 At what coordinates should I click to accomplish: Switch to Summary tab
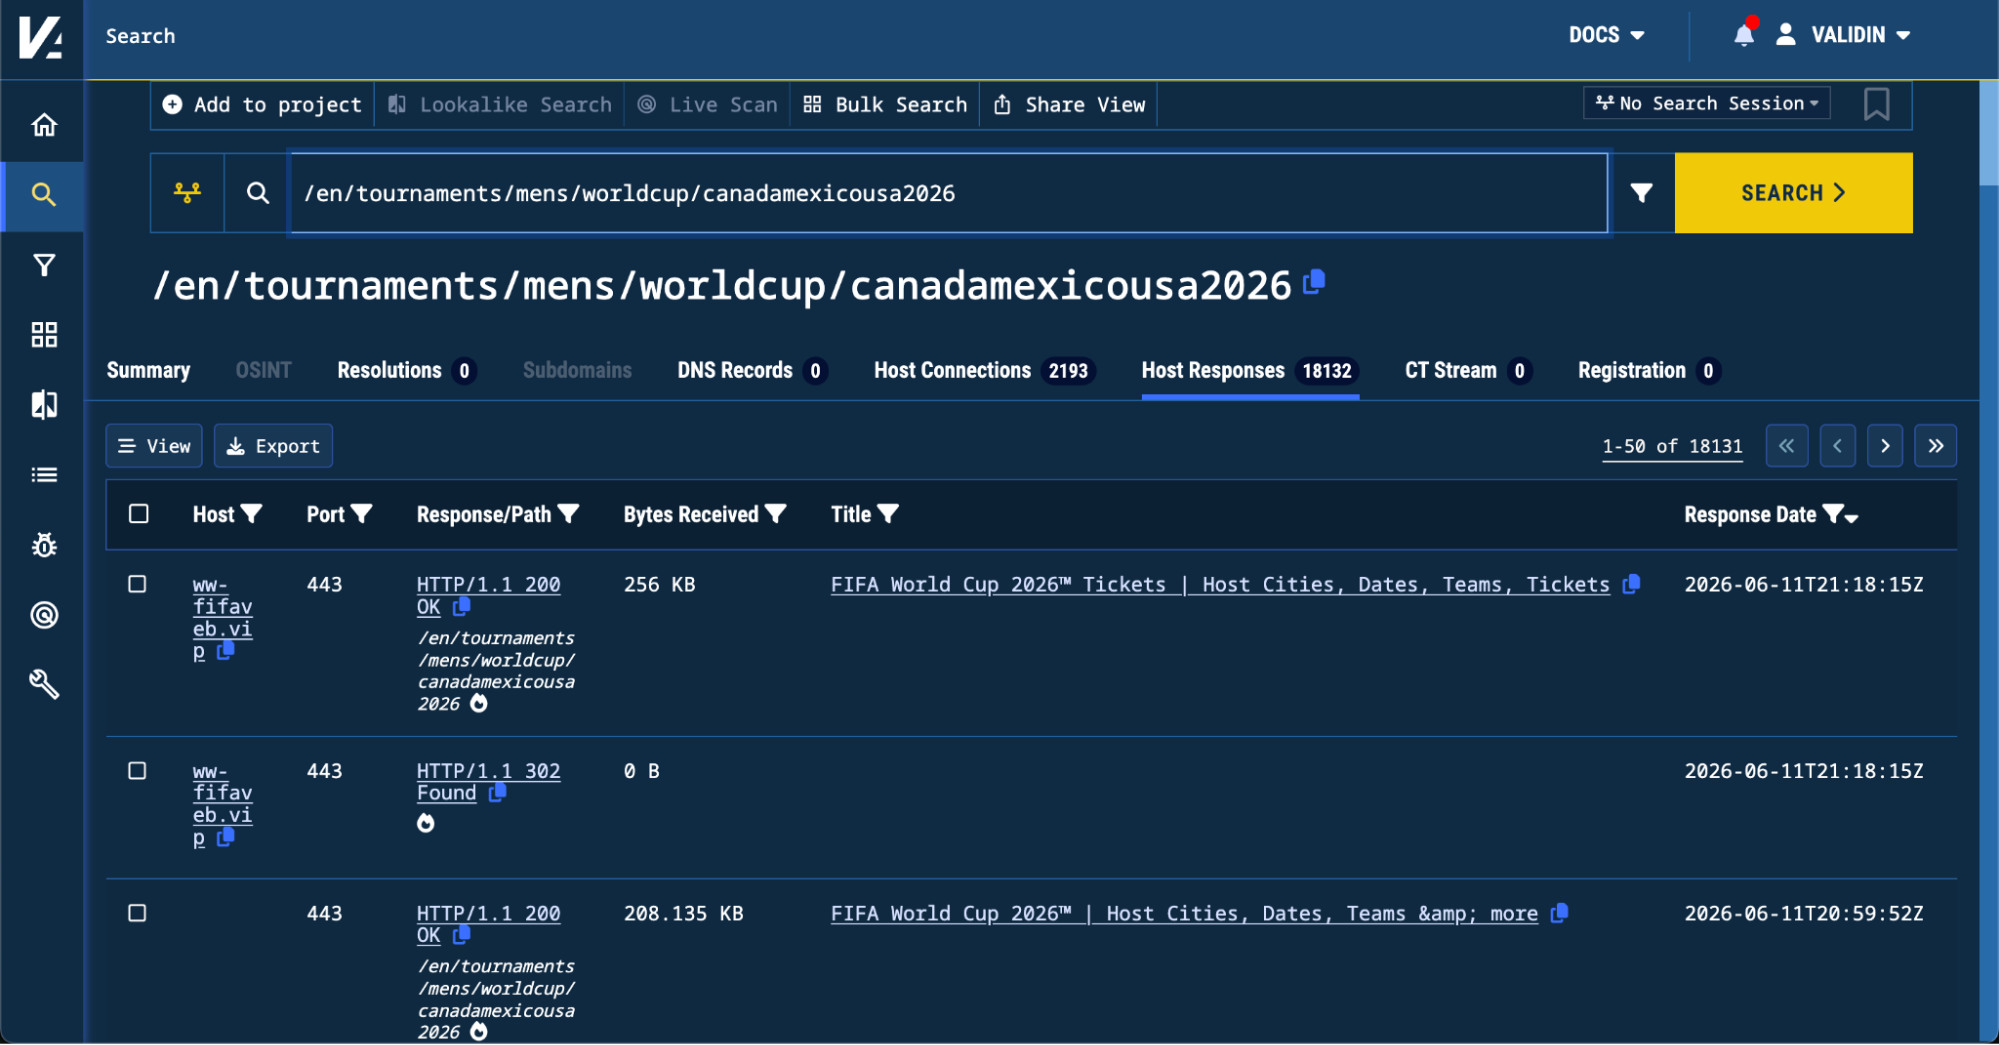pos(149,371)
